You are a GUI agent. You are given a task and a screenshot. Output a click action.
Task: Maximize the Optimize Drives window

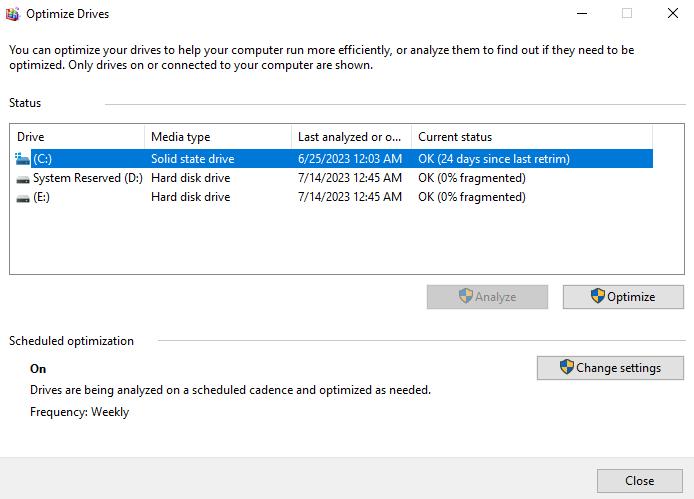627,14
